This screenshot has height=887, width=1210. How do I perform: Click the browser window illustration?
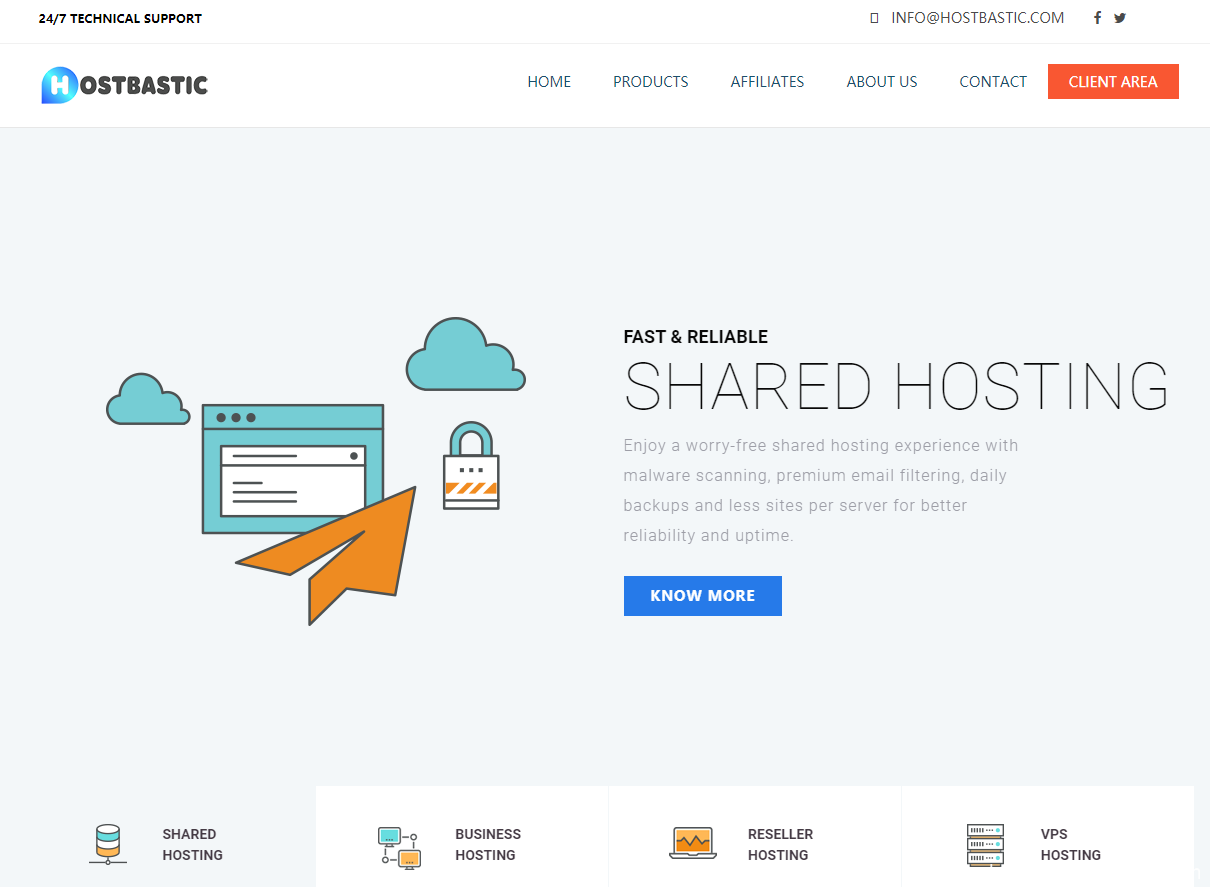pos(291,467)
